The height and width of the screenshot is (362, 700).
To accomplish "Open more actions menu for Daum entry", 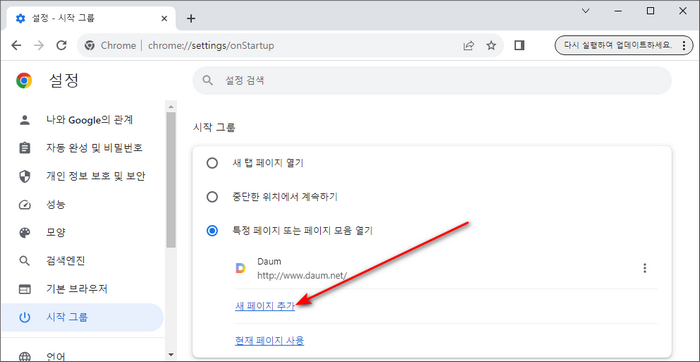I will (x=644, y=268).
